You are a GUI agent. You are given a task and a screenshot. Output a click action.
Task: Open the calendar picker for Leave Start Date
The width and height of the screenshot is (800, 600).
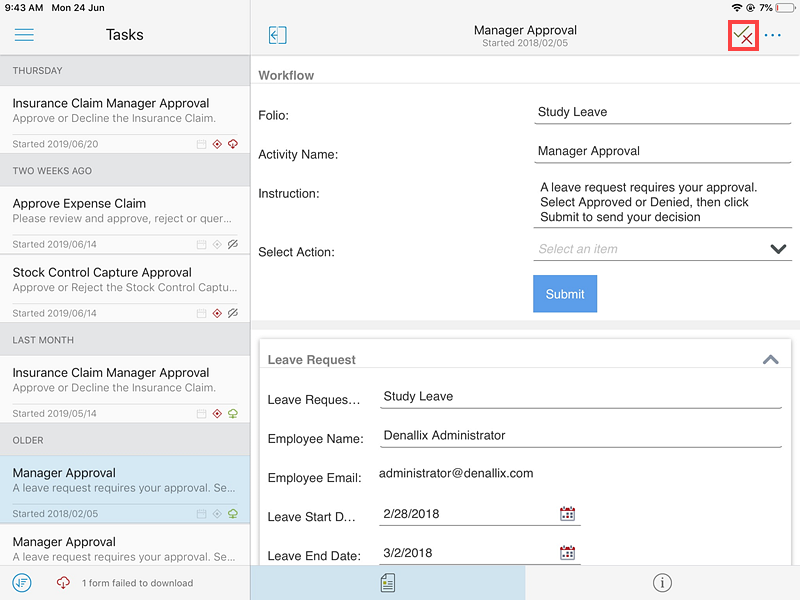tap(567, 513)
